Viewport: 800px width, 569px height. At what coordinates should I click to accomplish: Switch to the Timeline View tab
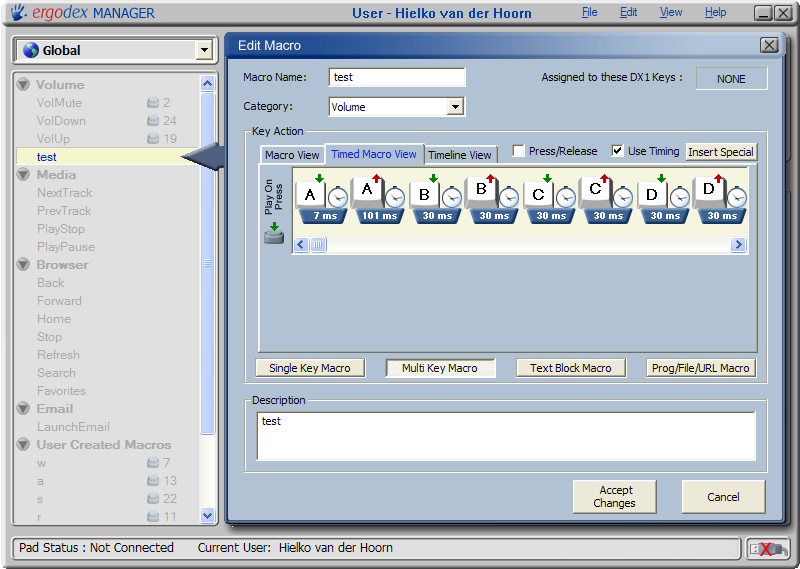(x=460, y=155)
